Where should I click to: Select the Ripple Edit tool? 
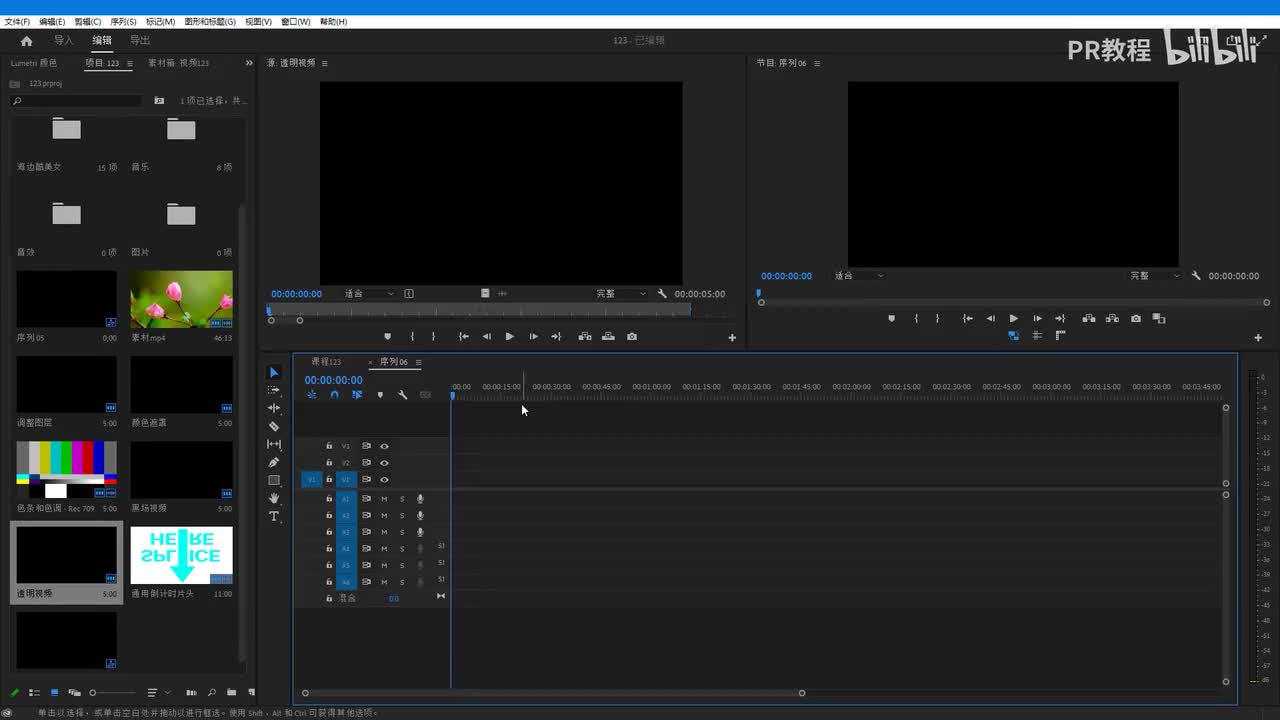click(x=274, y=408)
